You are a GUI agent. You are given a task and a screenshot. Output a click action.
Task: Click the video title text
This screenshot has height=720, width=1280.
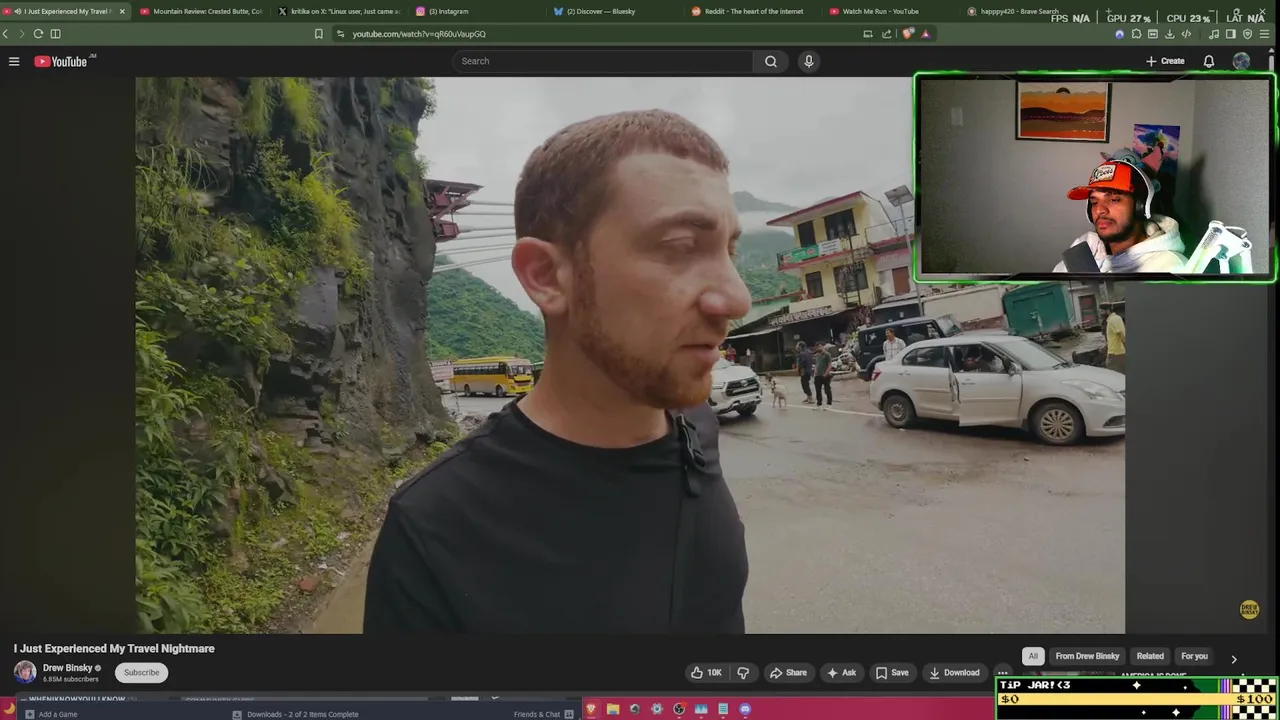tap(114, 648)
